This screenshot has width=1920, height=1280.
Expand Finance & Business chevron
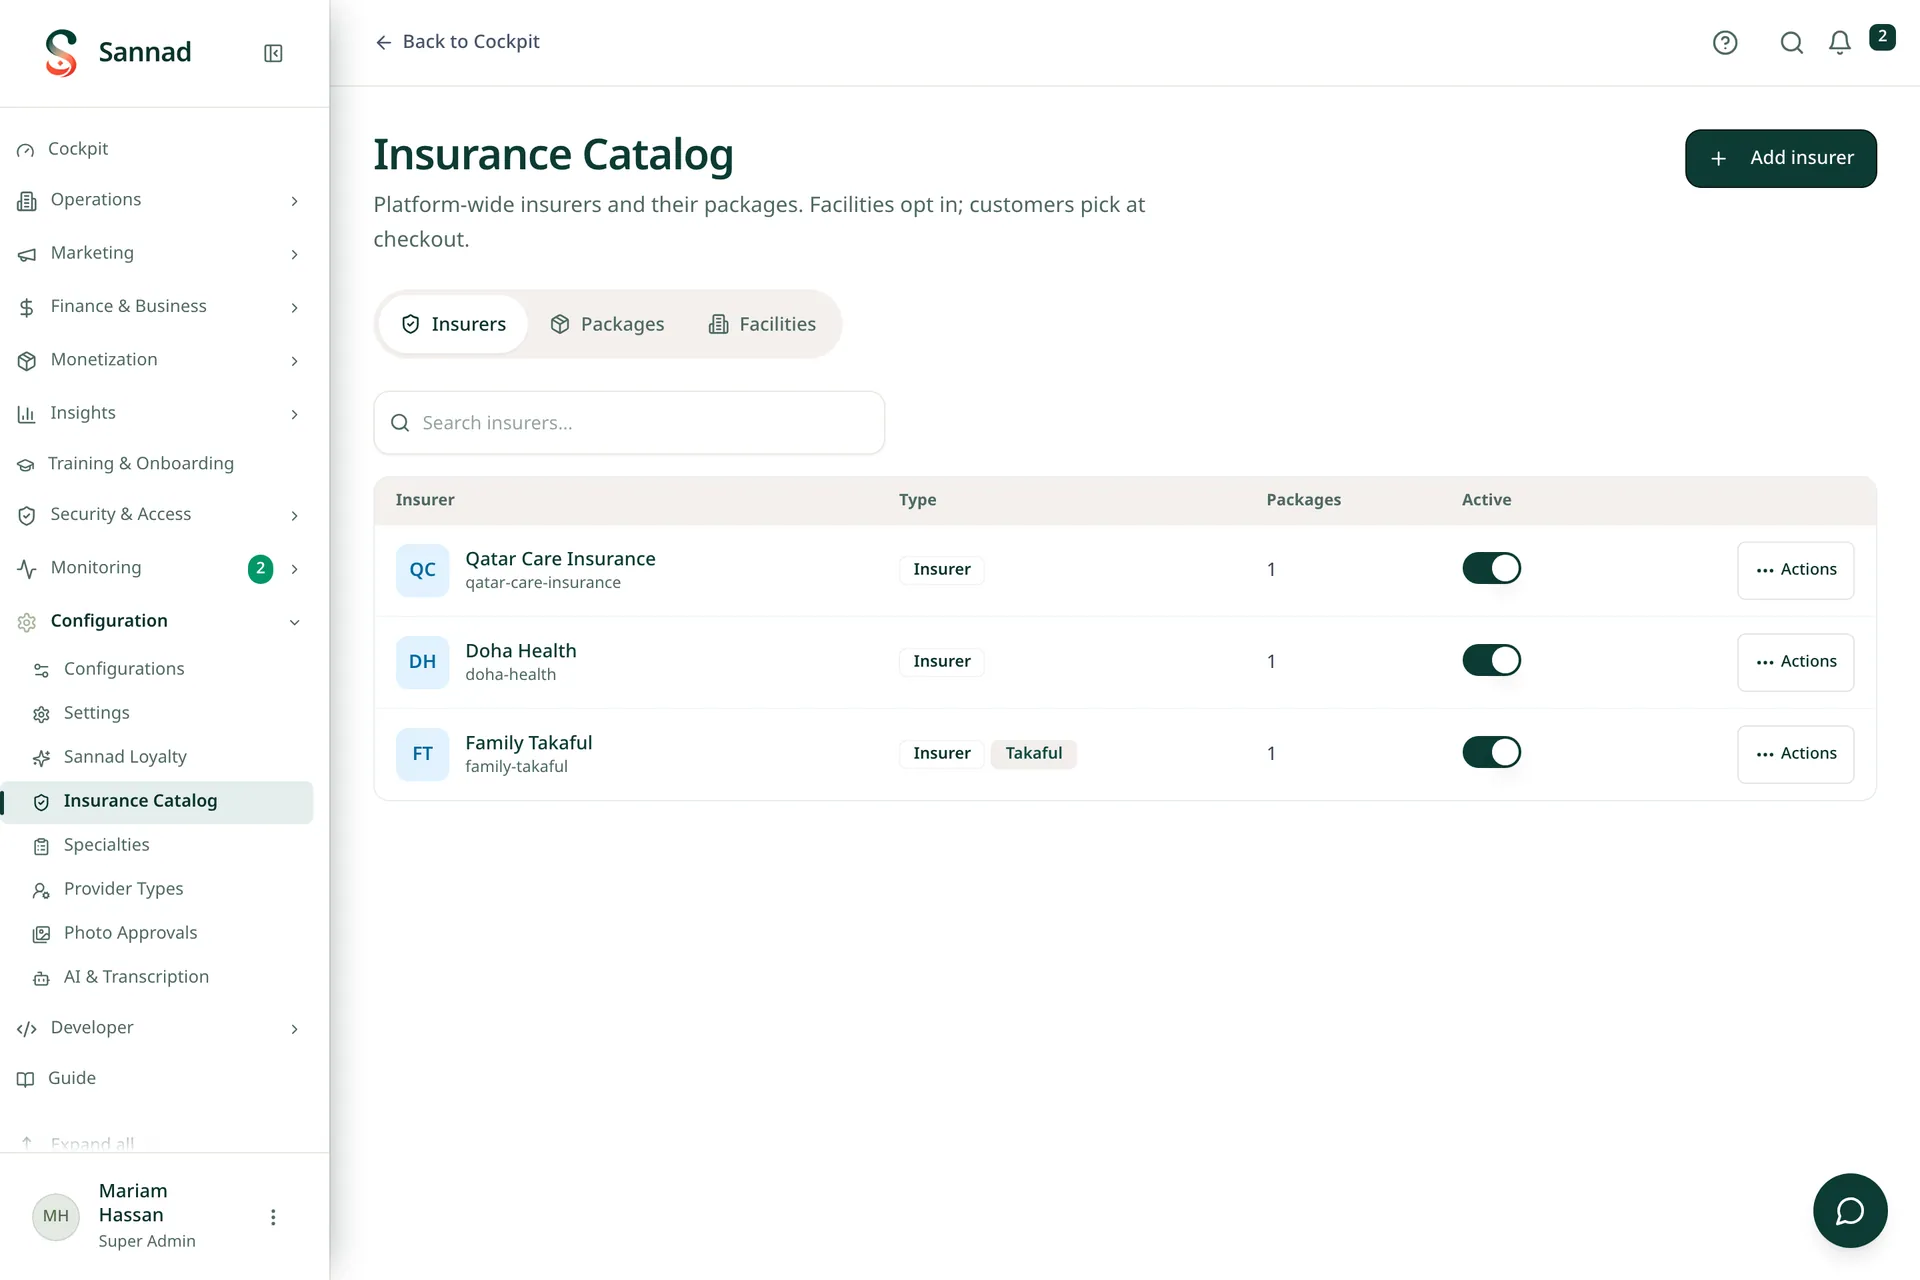tap(294, 307)
